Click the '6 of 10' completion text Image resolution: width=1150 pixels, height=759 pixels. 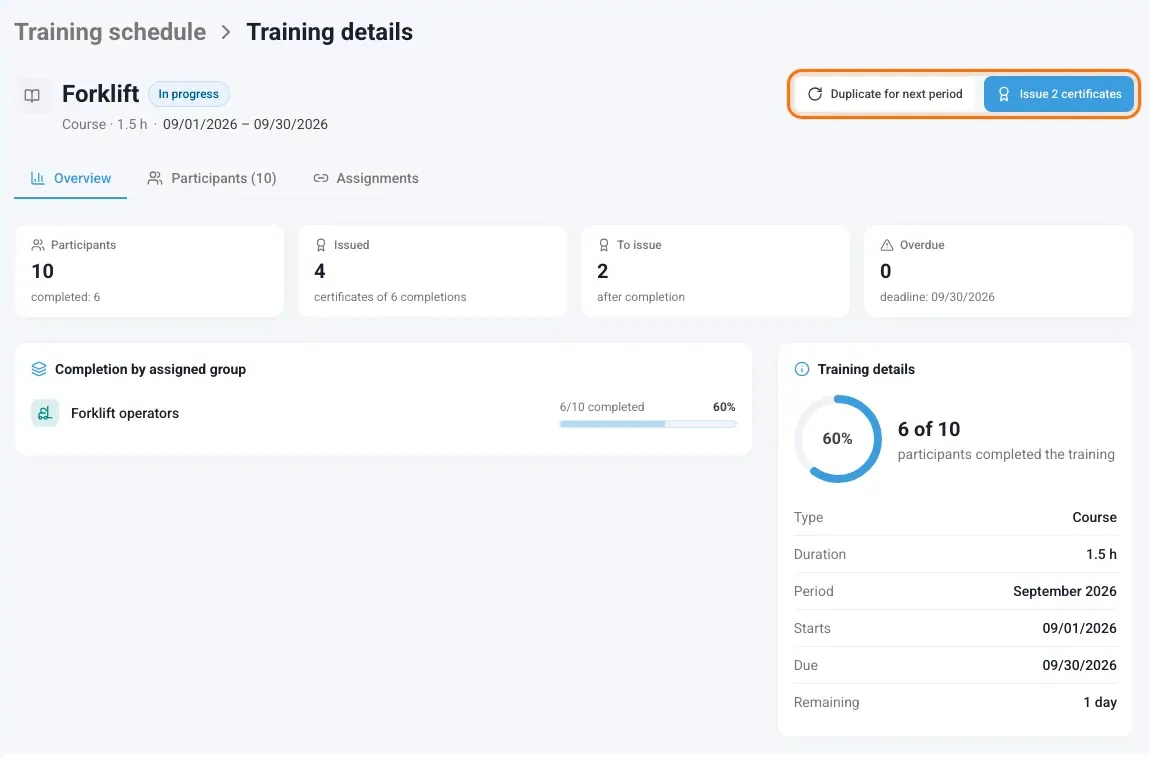coord(929,429)
